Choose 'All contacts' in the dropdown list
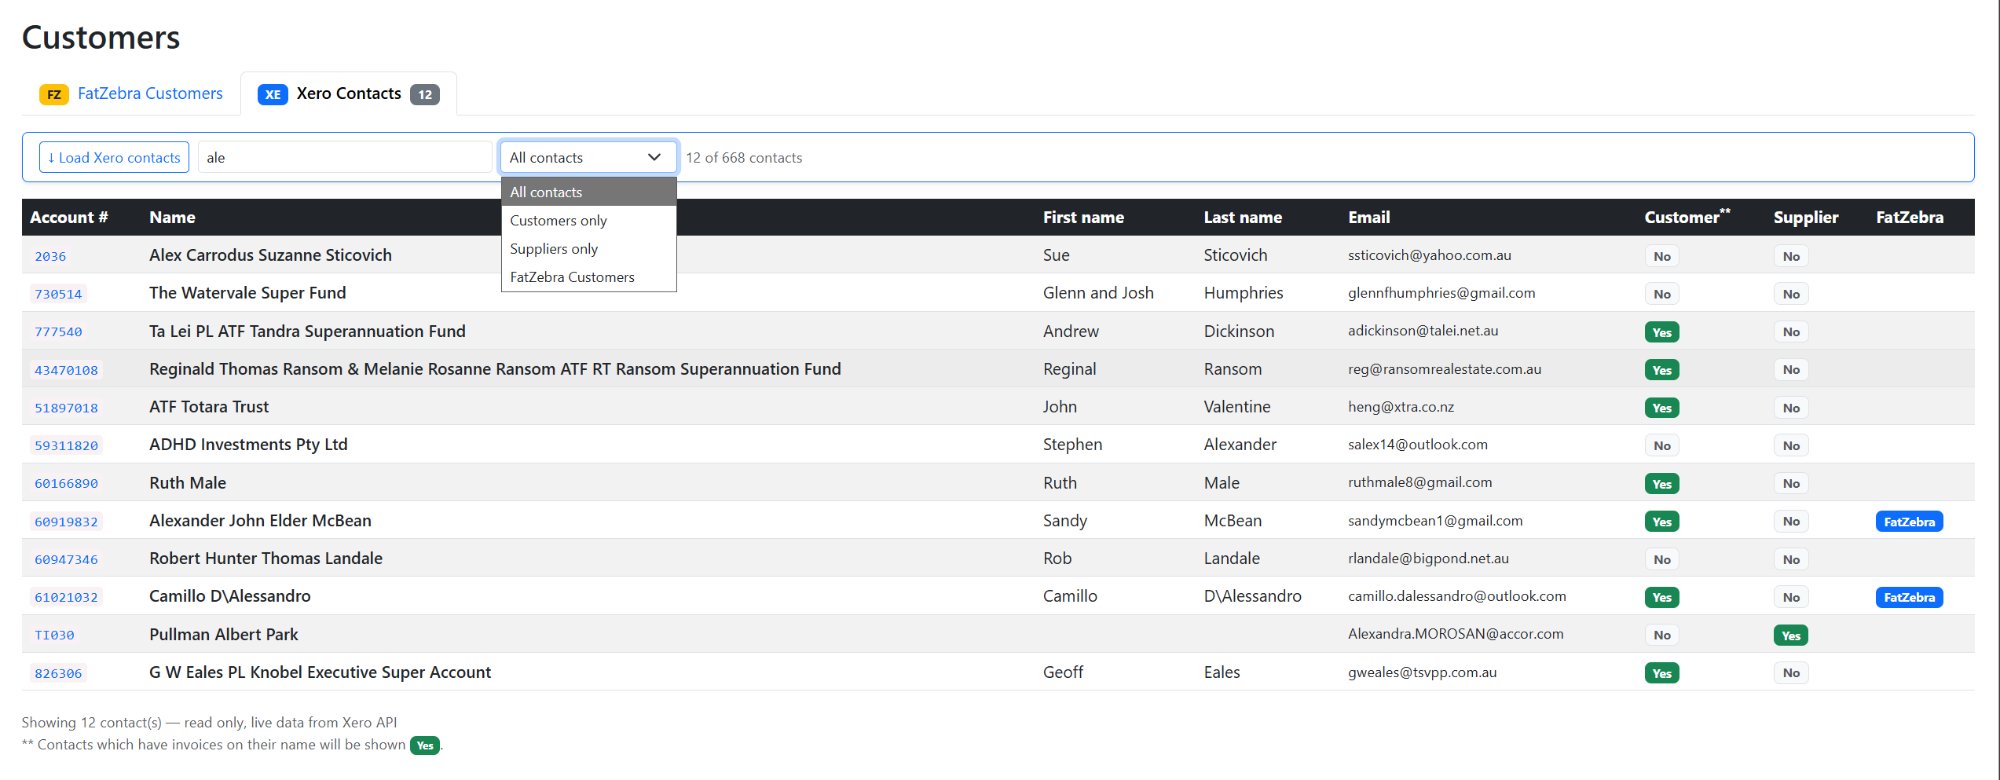The height and width of the screenshot is (780, 2000). tap(588, 192)
